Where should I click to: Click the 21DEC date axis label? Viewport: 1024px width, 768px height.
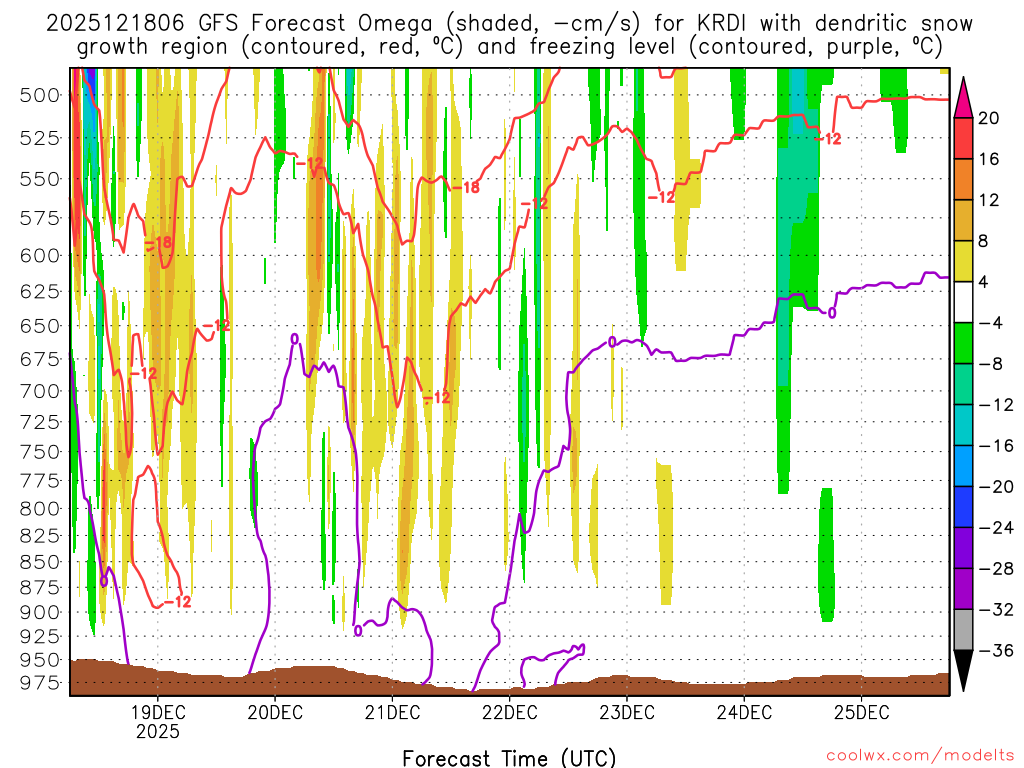pyautogui.click(x=392, y=712)
